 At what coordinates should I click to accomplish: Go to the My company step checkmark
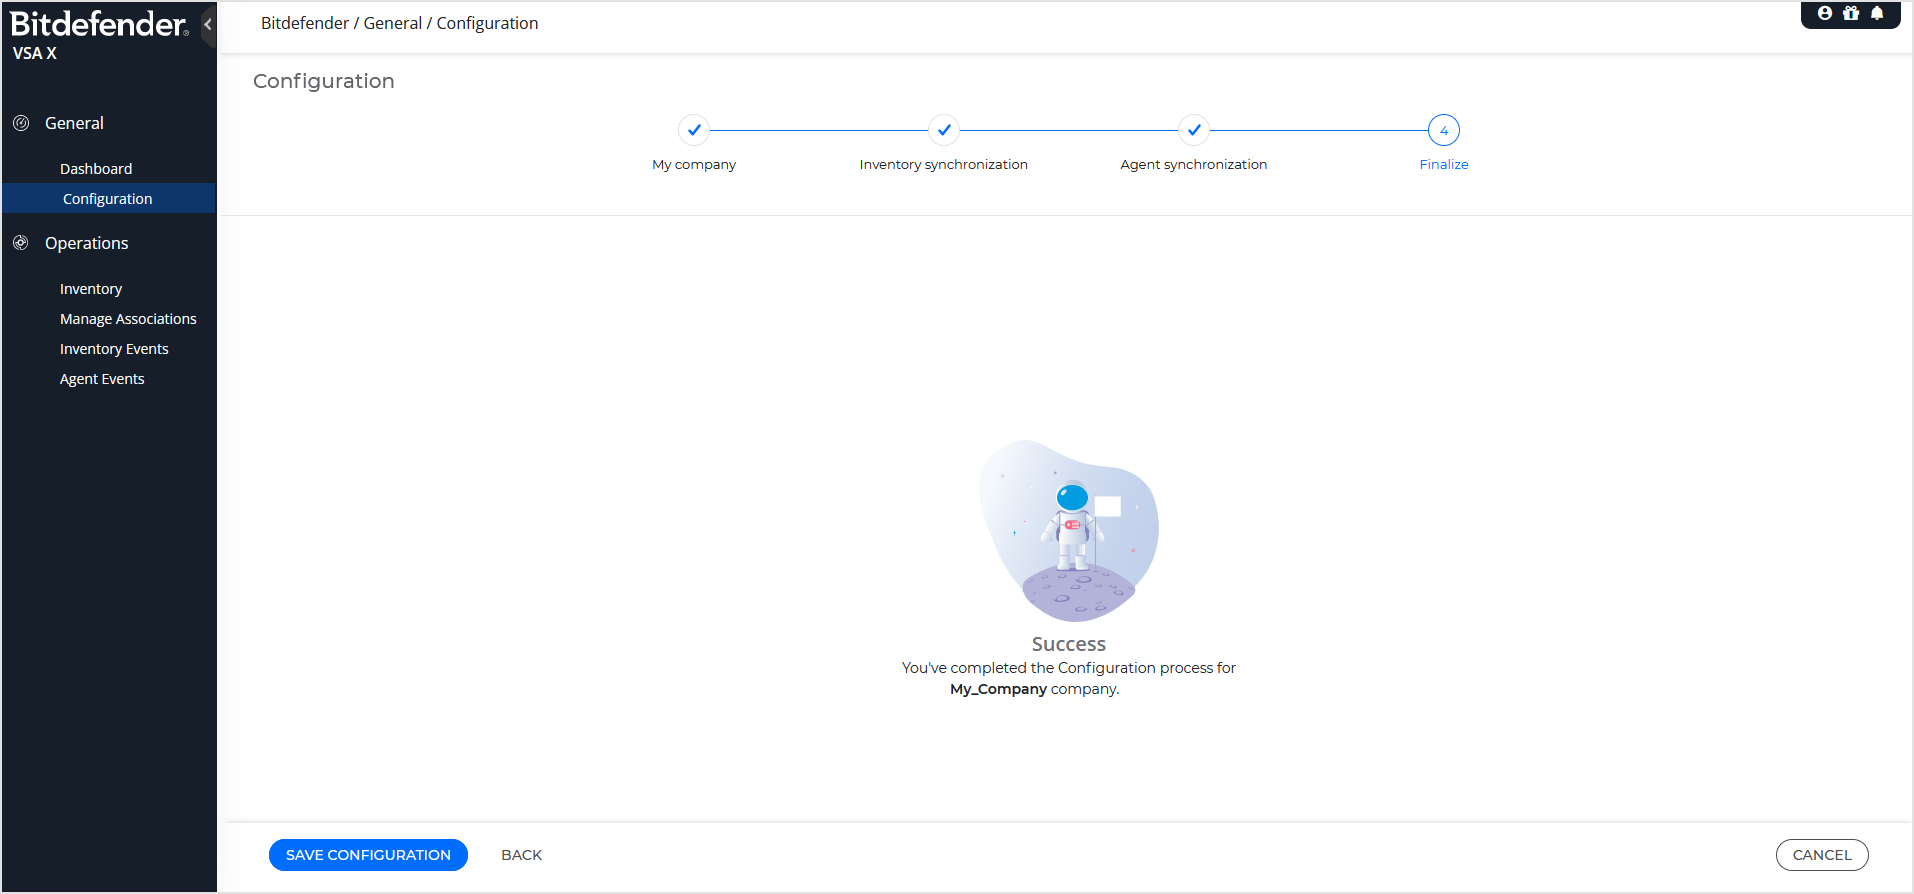pos(694,130)
